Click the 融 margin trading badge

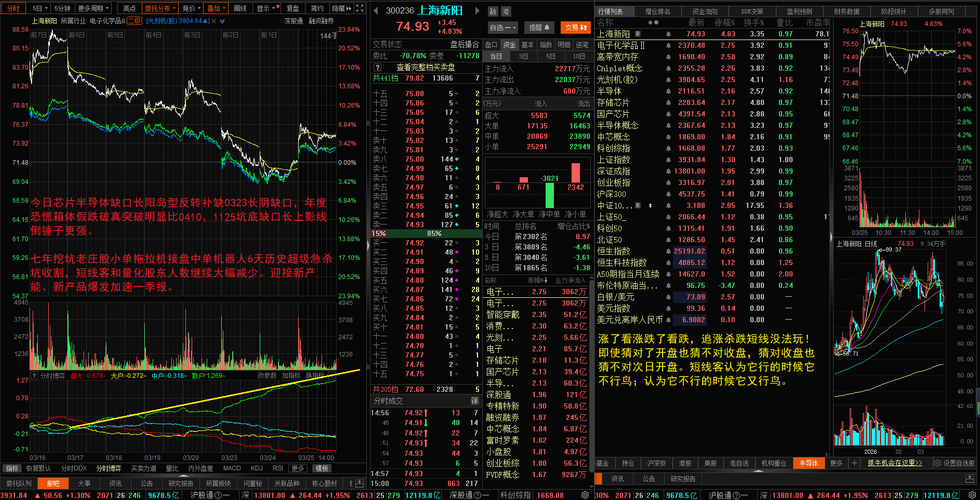(493, 11)
